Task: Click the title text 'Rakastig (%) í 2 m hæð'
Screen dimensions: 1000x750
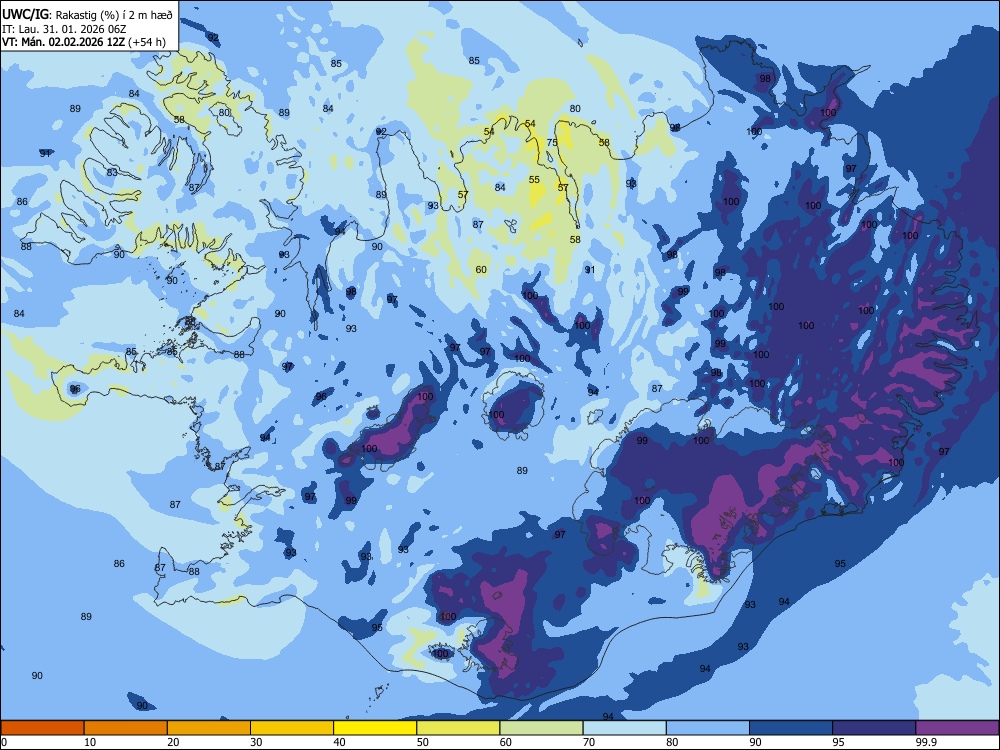Action: (x=115, y=15)
